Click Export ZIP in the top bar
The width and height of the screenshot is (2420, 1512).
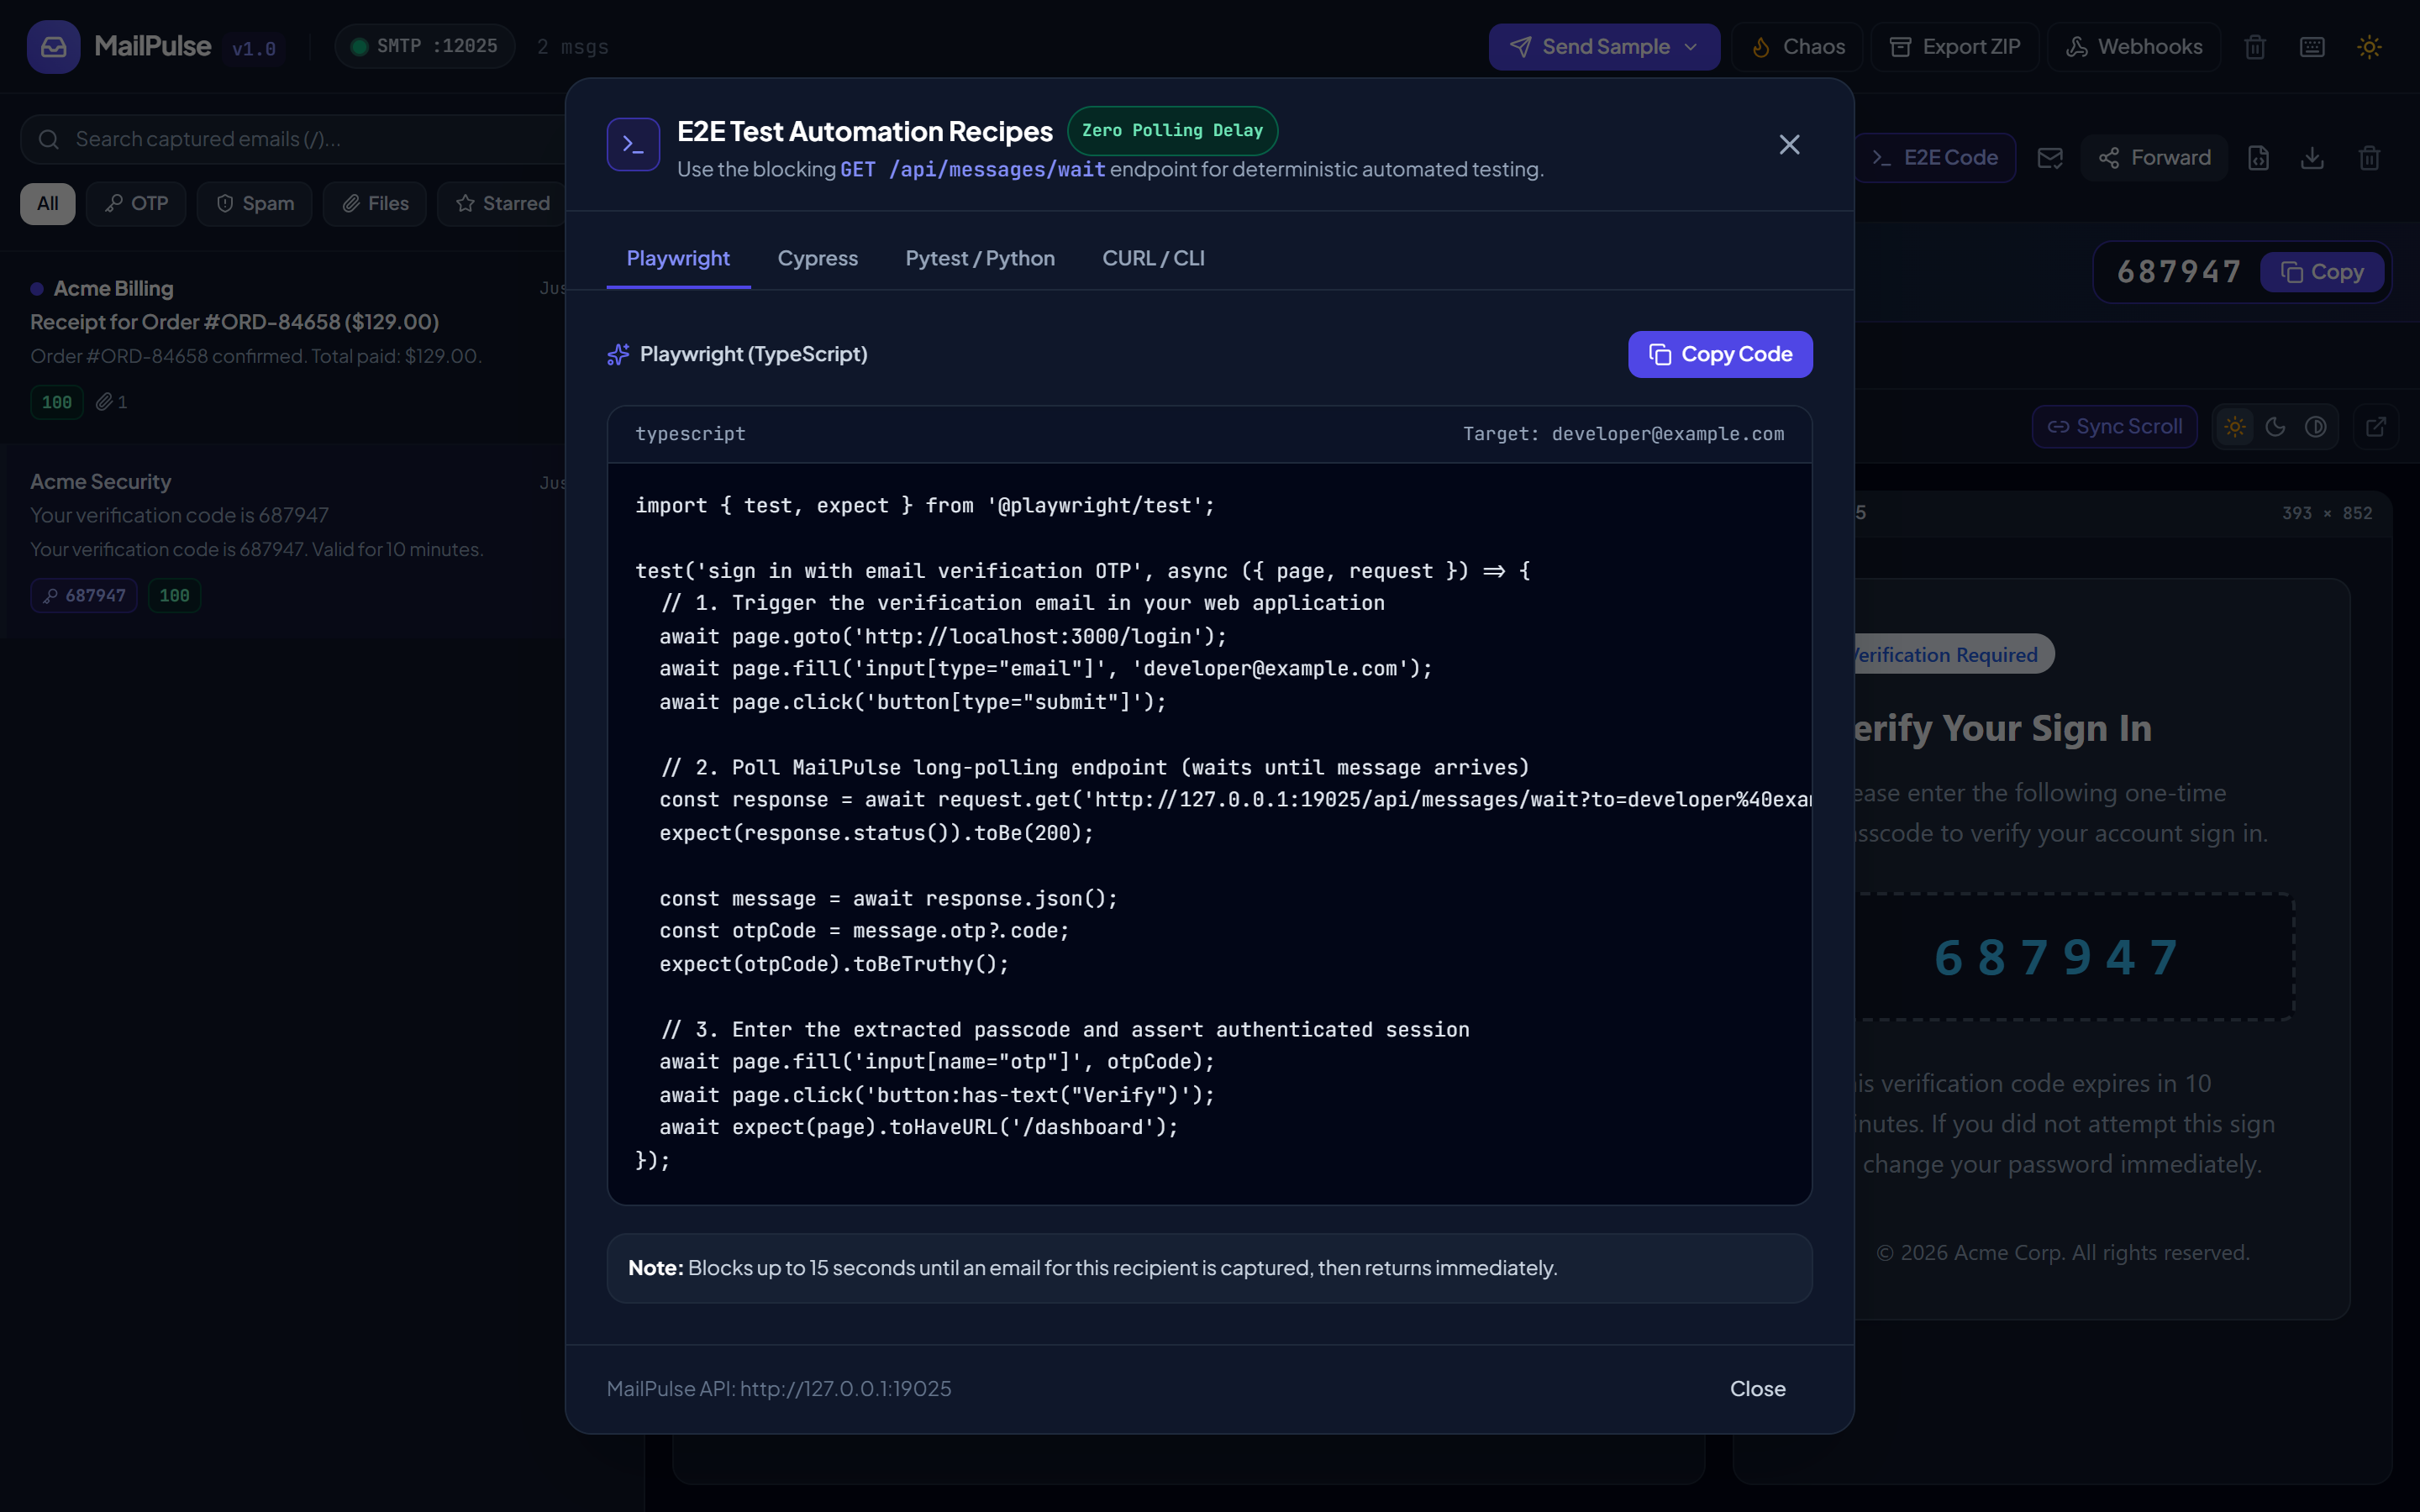click(x=1954, y=47)
